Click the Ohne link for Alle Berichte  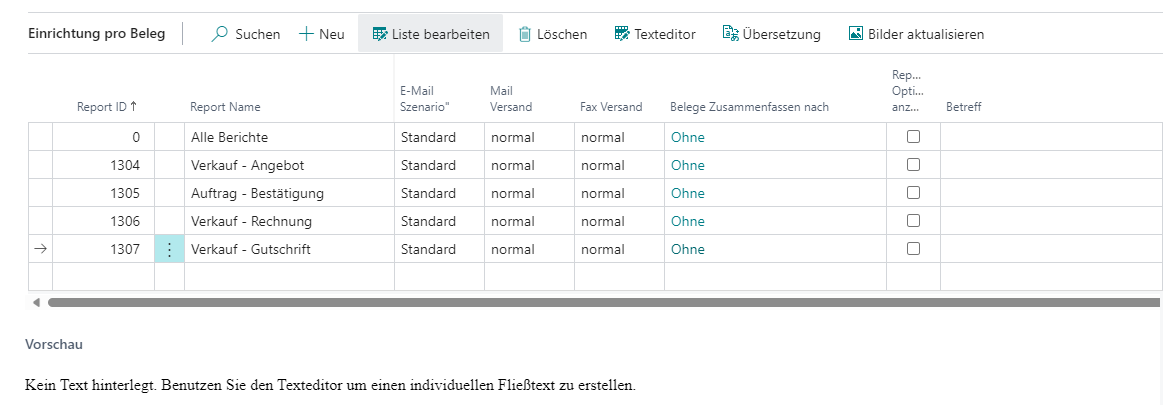tap(688, 137)
